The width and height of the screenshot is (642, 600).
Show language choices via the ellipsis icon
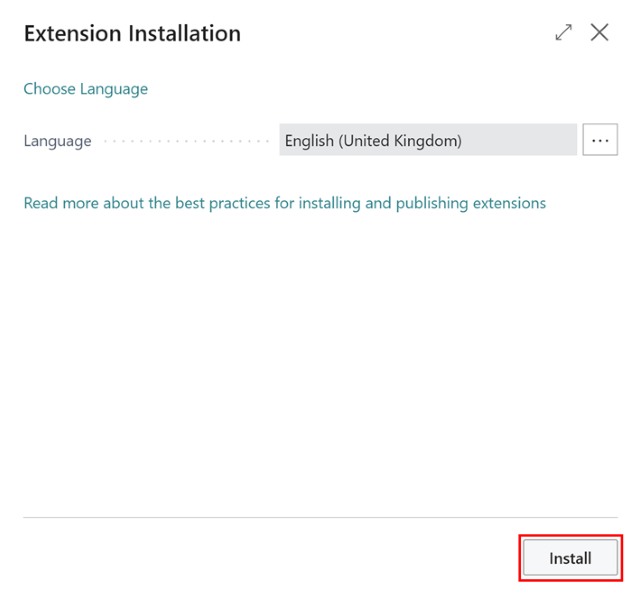tap(600, 141)
